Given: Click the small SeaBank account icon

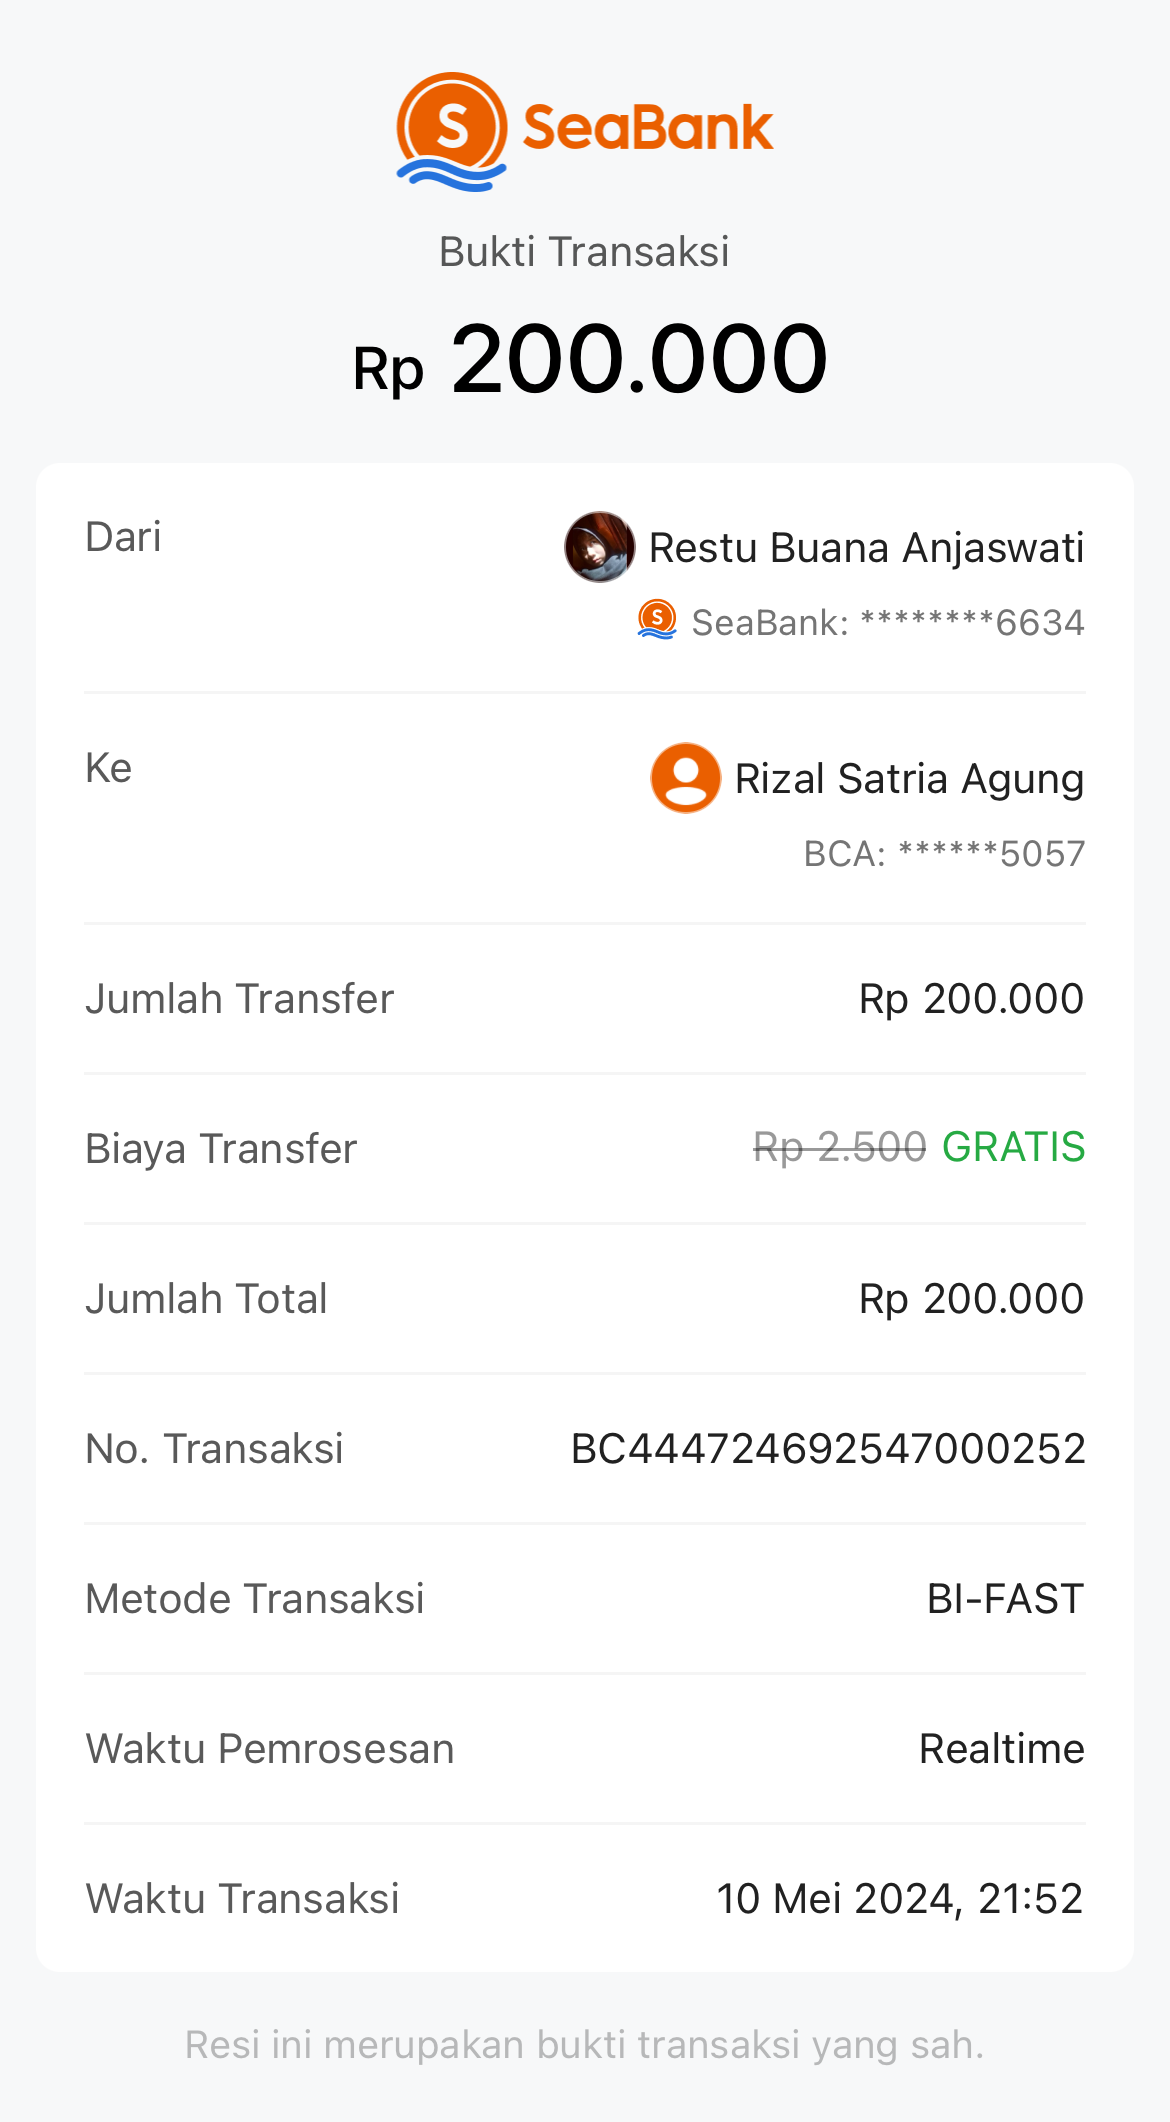Looking at the screenshot, I should point(657,620).
